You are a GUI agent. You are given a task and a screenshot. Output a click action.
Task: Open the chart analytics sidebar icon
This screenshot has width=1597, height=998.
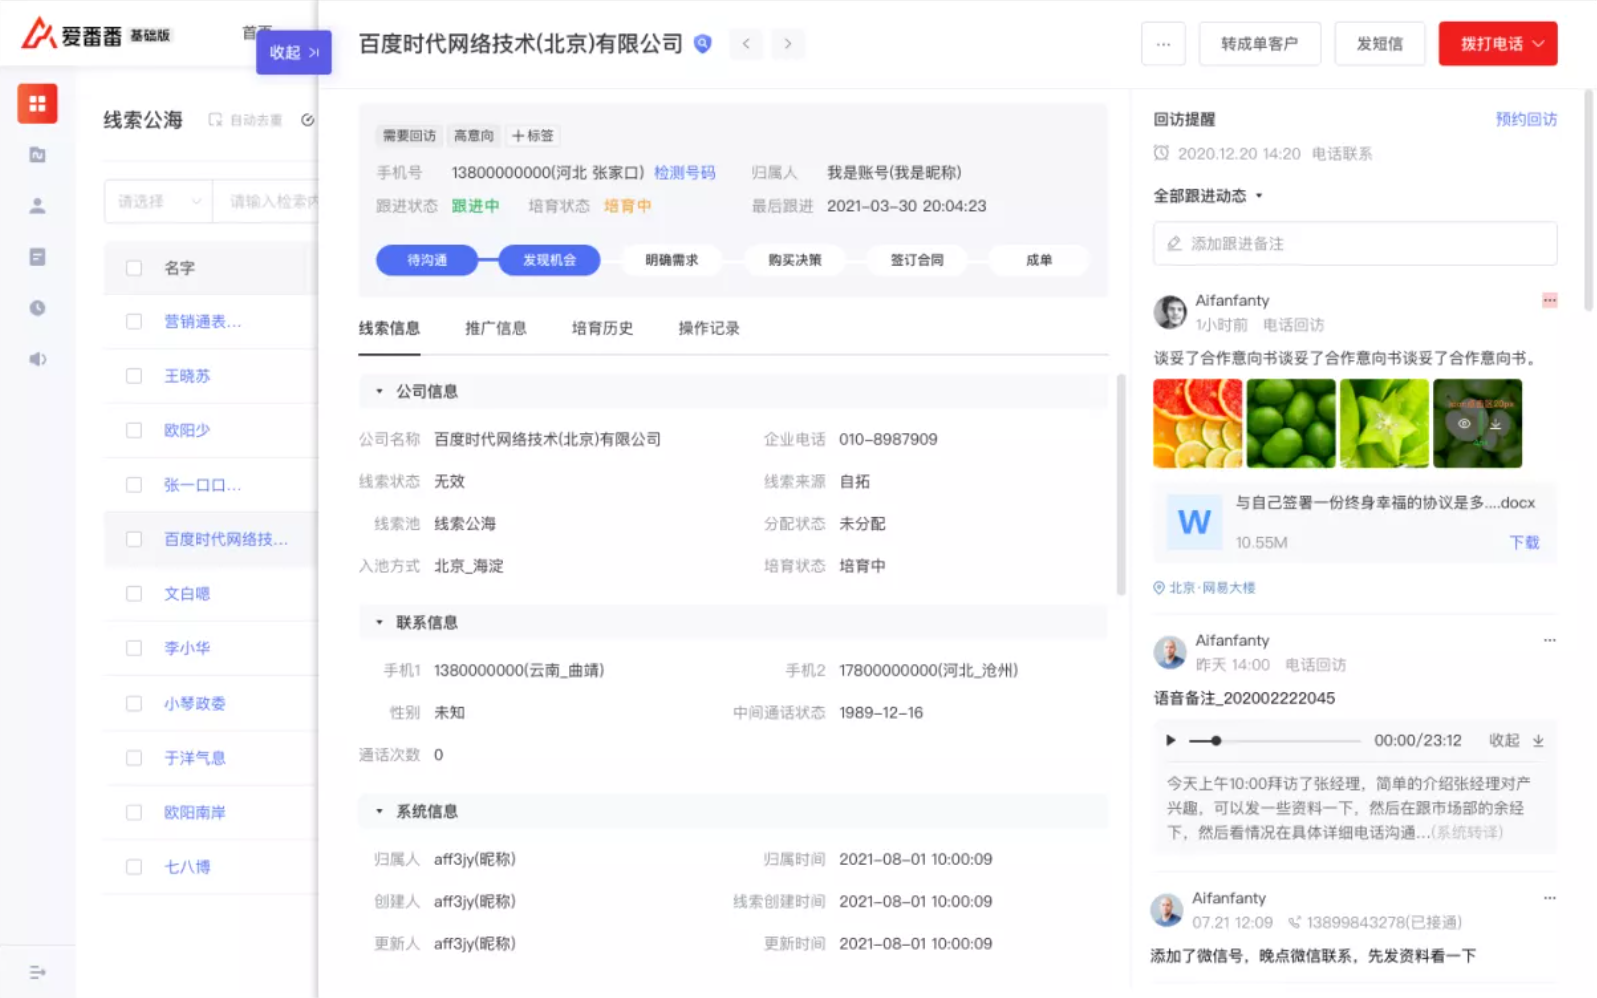click(x=37, y=154)
